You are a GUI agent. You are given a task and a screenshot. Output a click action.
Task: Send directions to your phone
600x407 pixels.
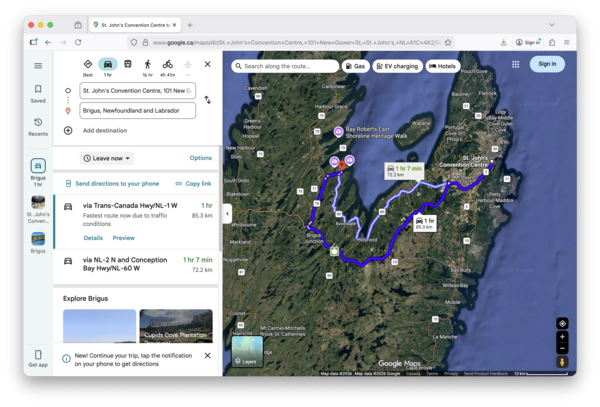point(112,184)
